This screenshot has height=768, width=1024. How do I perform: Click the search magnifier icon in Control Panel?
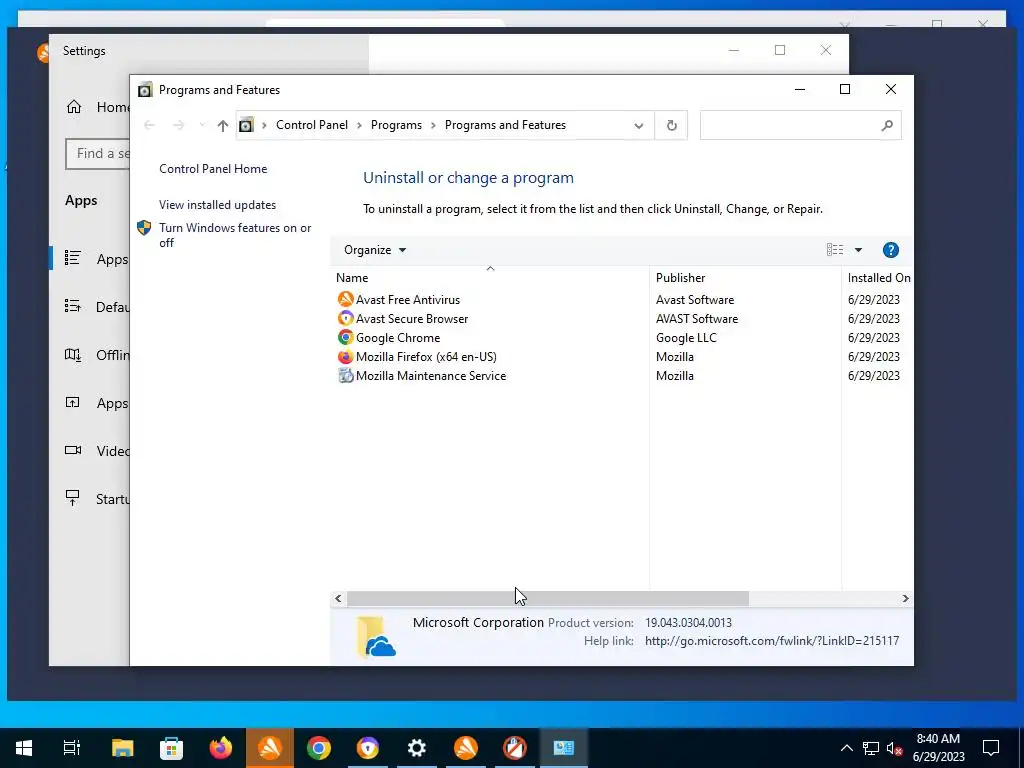point(886,125)
